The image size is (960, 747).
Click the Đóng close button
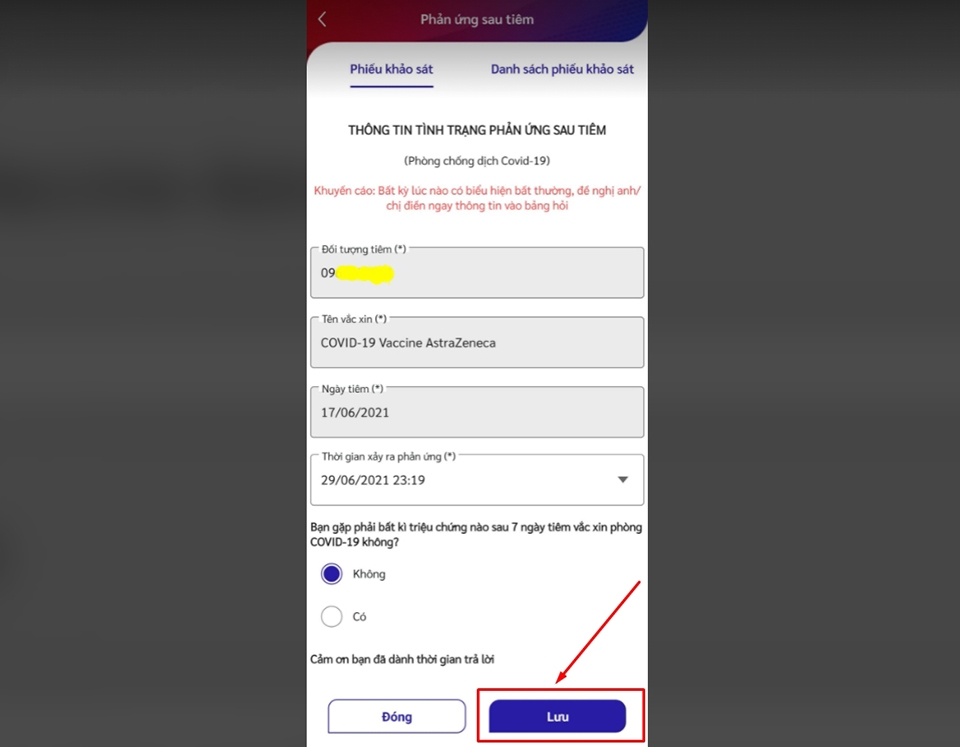click(397, 716)
